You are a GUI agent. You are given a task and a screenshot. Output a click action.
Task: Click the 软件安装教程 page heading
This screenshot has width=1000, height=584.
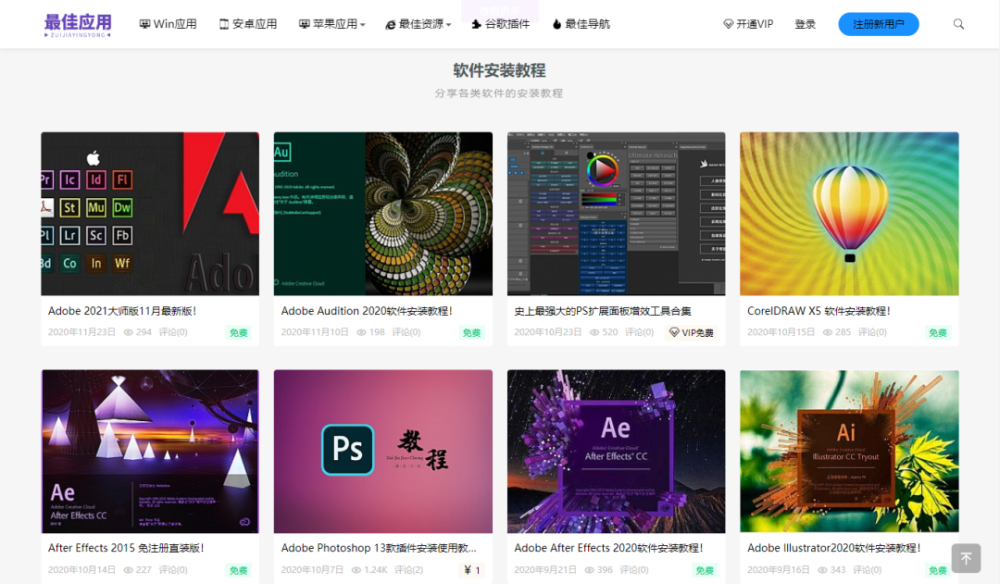(x=499, y=70)
